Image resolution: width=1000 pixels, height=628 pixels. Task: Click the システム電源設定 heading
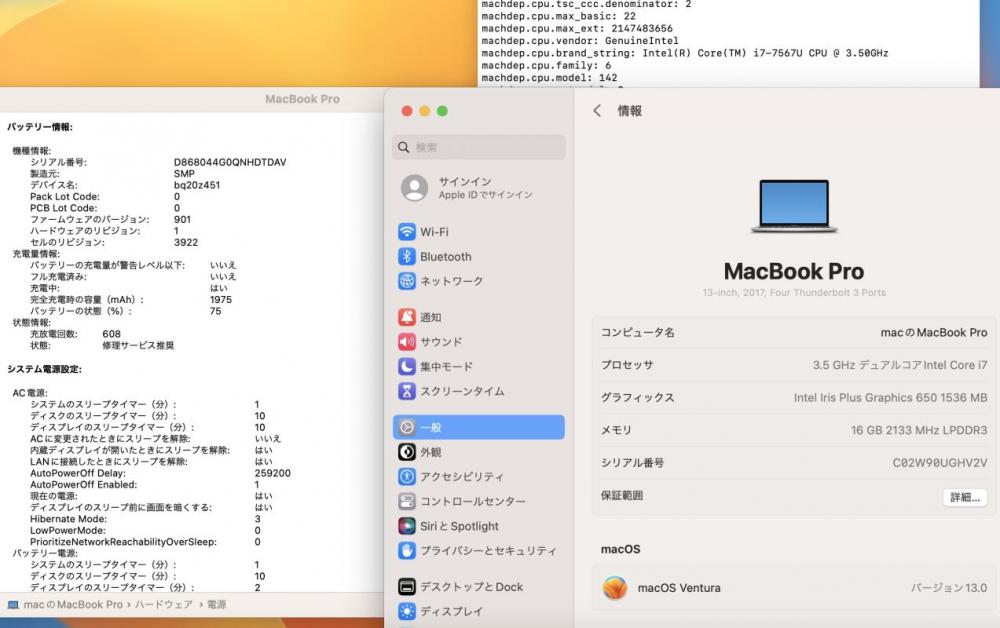44,369
